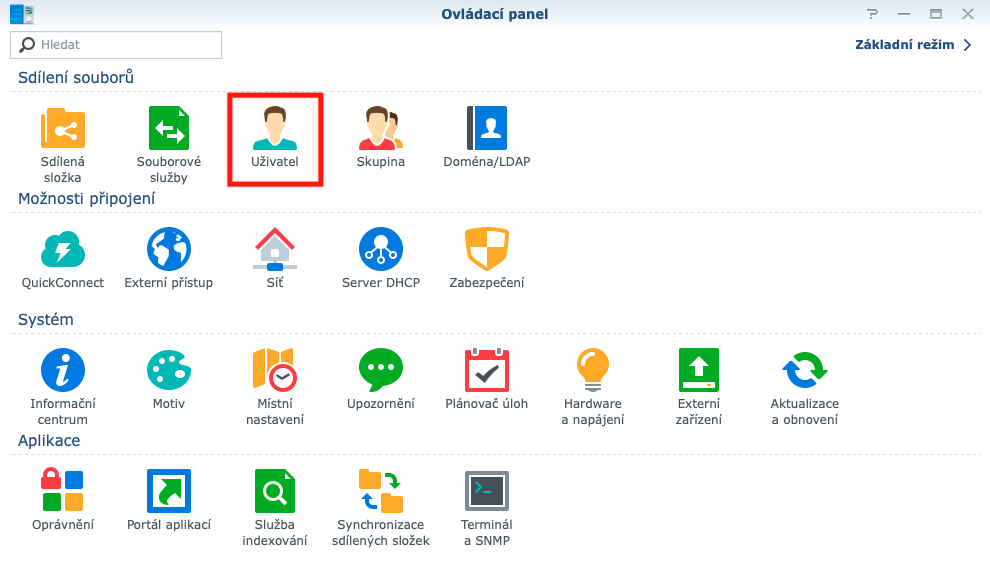This screenshot has height=563, width=990.
Task: Open Plánovač úloh task scheduler
Action: 487,370
